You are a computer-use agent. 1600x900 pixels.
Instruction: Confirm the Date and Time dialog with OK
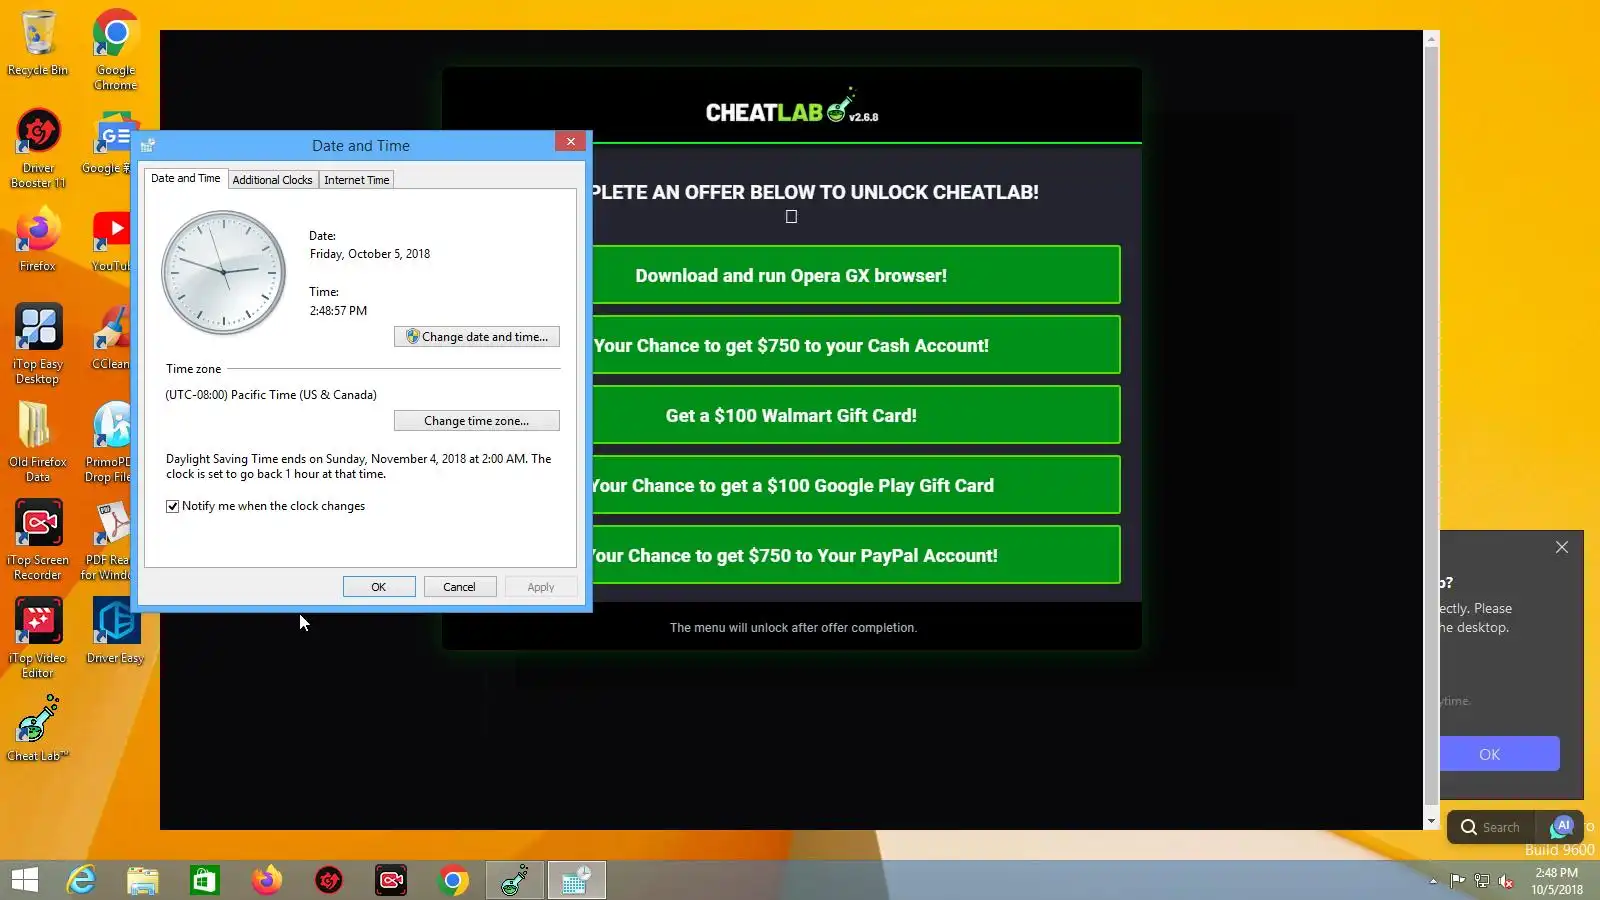(379, 587)
